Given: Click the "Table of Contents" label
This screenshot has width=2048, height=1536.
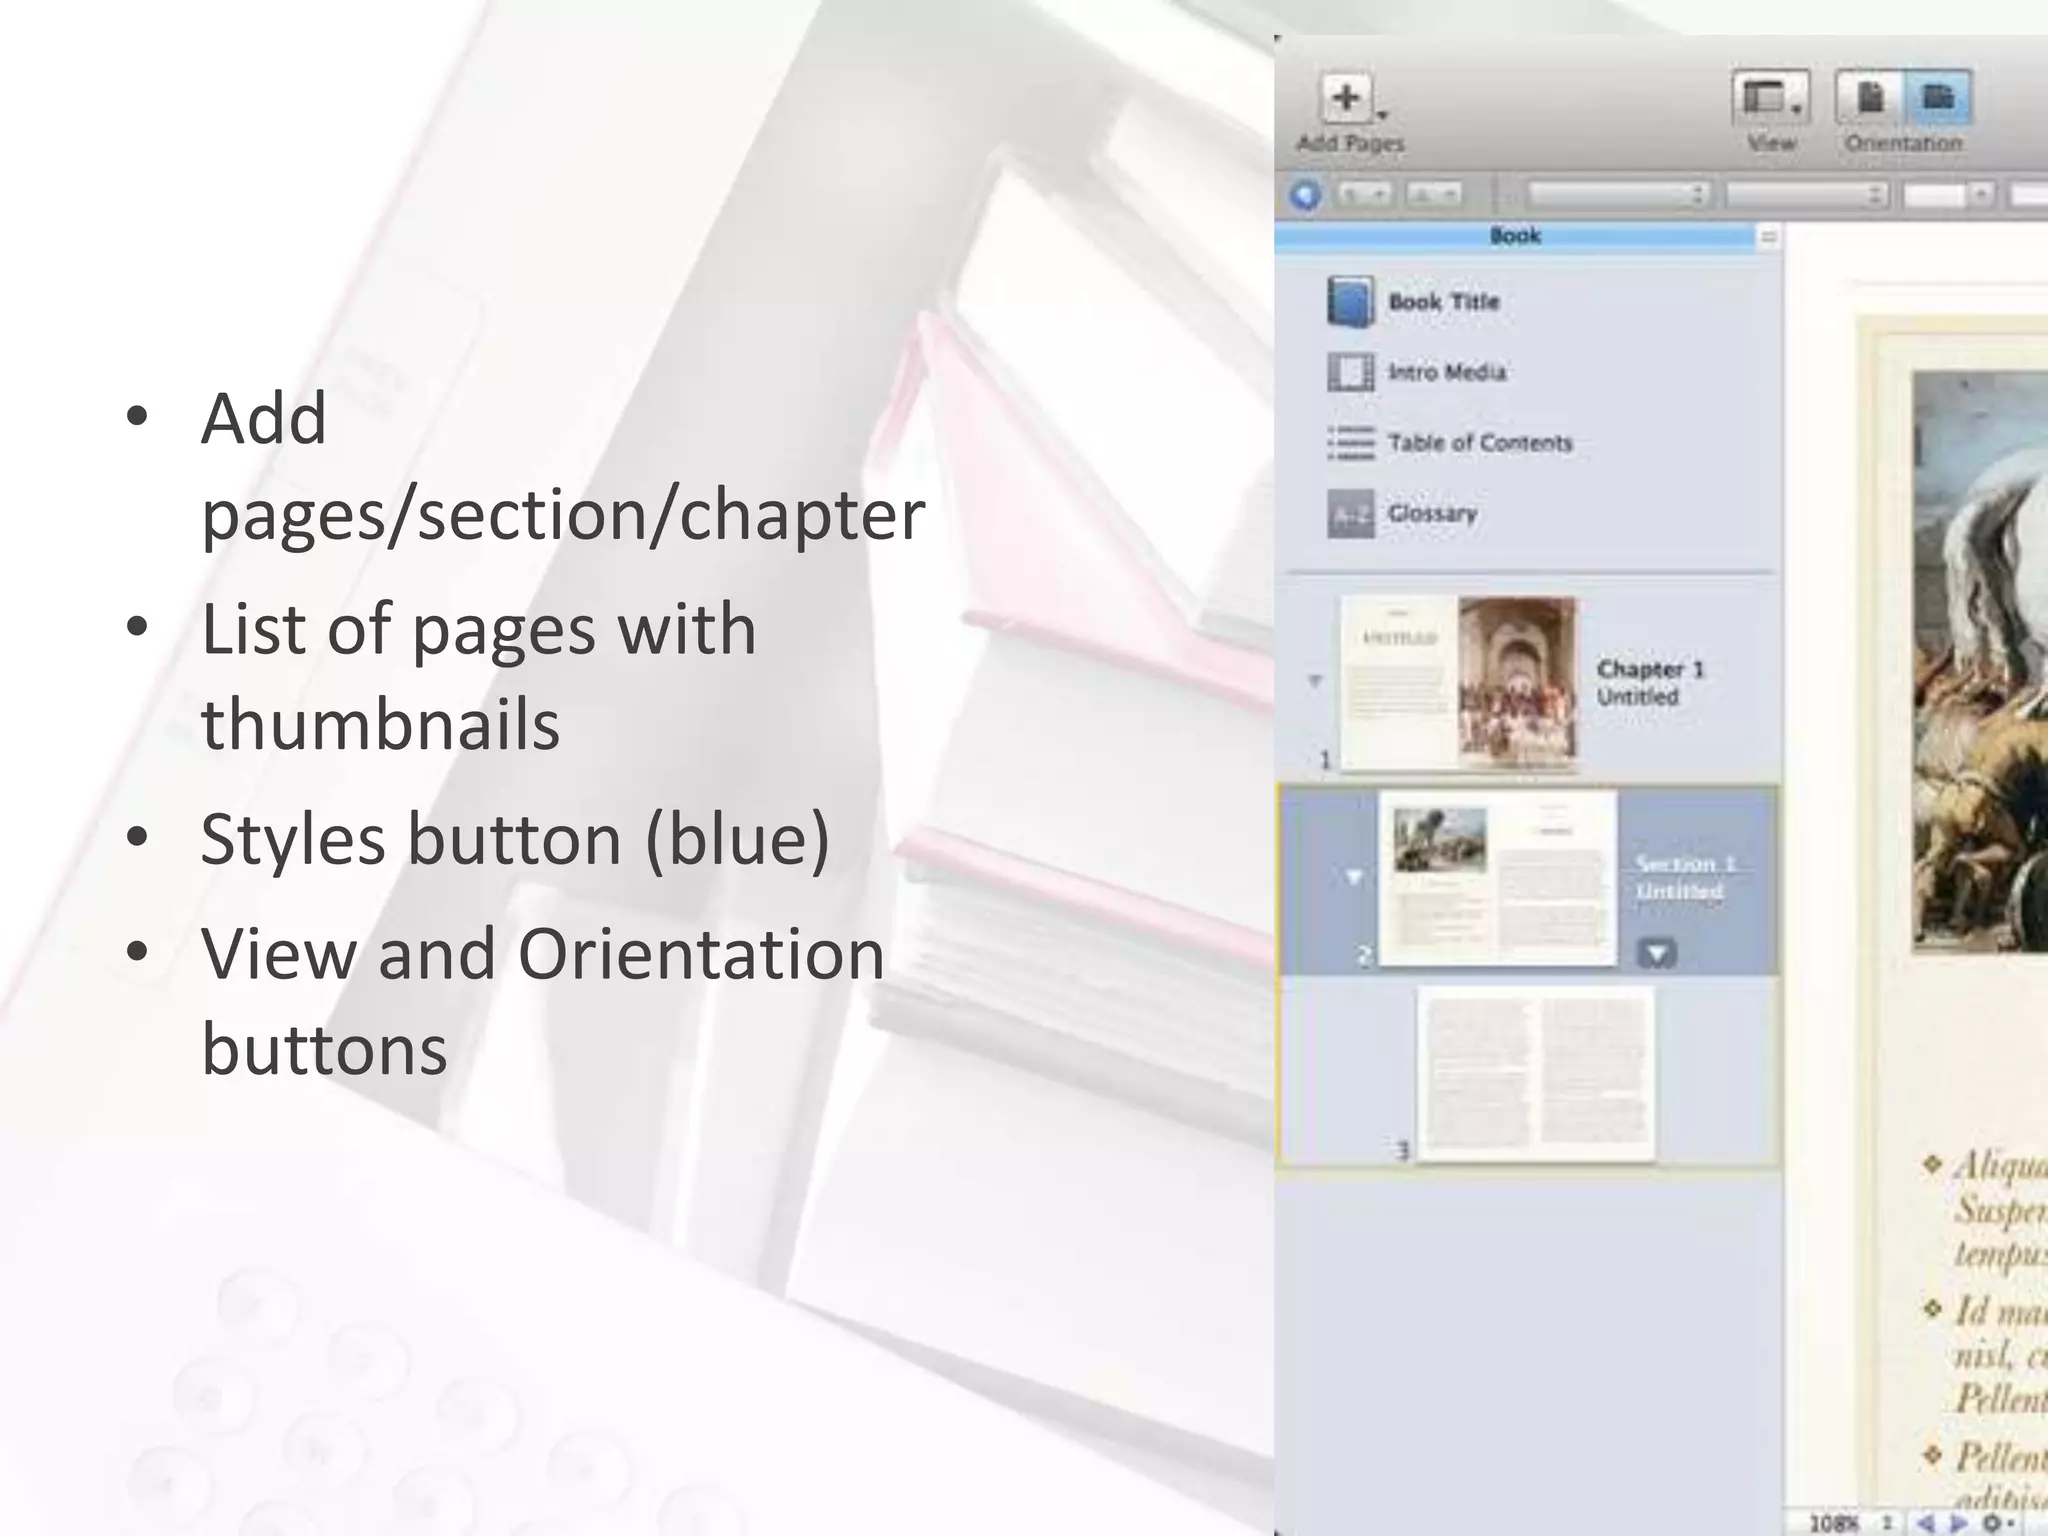Looking at the screenshot, I should 1480,443.
